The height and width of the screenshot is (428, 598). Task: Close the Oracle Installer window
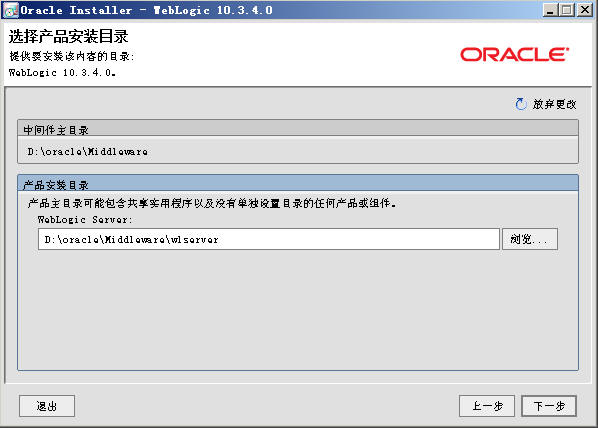(585, 10)
